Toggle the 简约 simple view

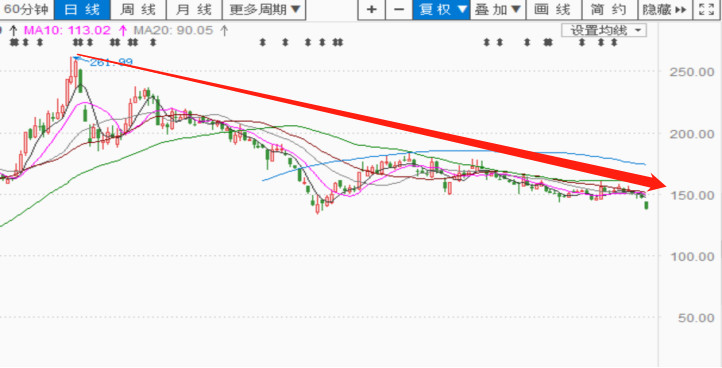tap(610, 9)
